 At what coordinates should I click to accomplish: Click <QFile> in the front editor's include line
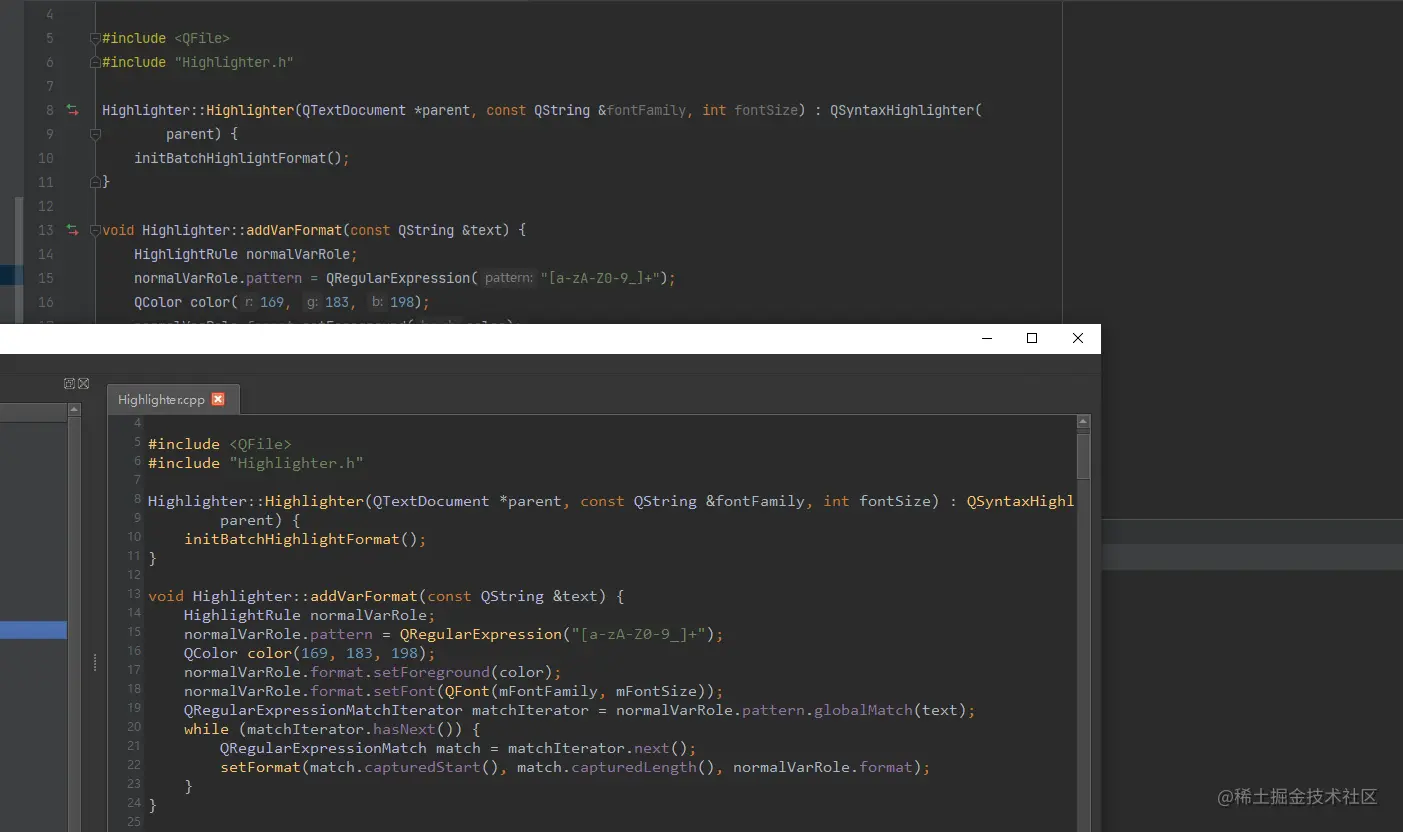click(260, 444)
